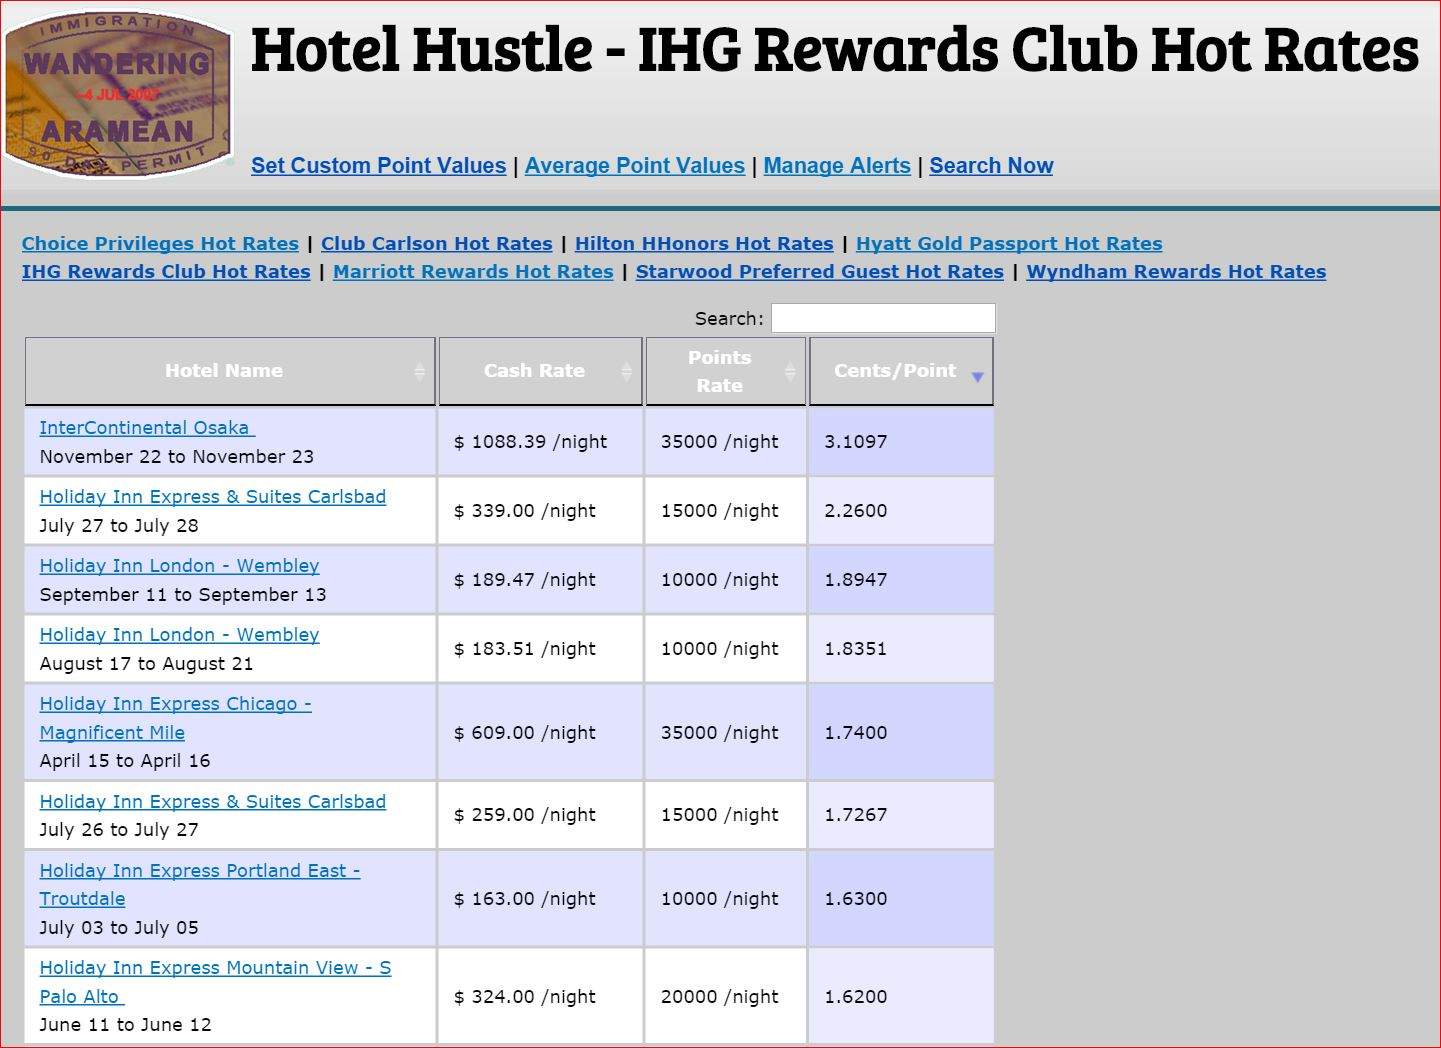This screenshot has height=1048, width=1441.
Task: Click the hotel search input field
Action: 882,318
